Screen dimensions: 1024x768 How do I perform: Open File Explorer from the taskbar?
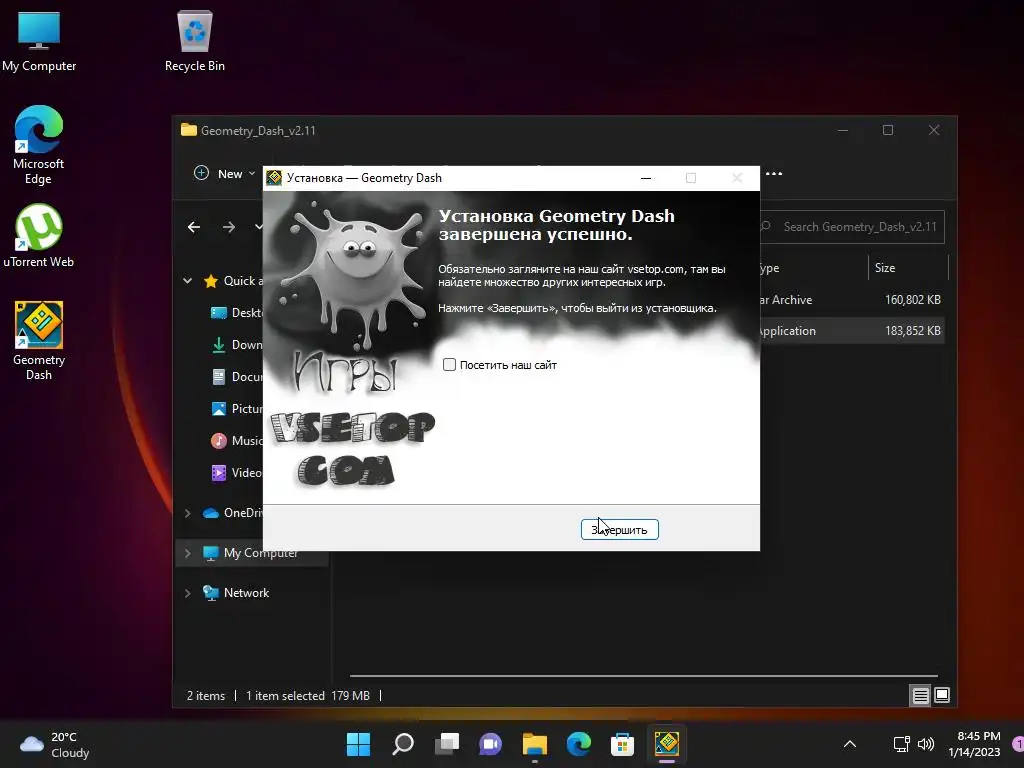click(x=534, y=744)
